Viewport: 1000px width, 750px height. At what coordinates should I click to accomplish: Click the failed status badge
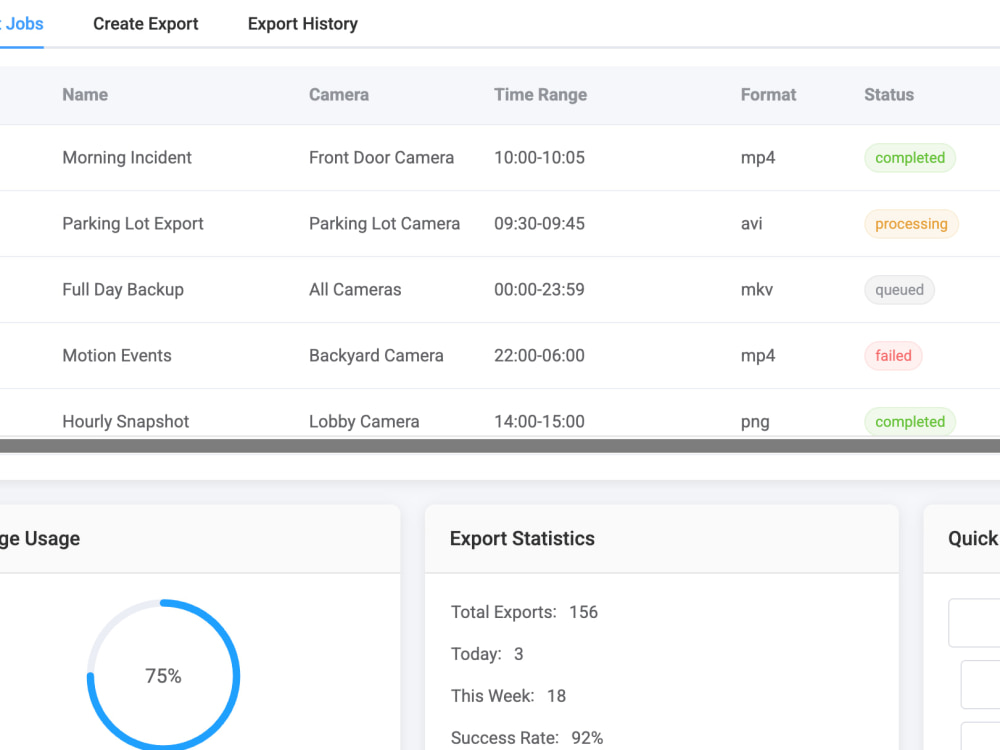[893, 355]
